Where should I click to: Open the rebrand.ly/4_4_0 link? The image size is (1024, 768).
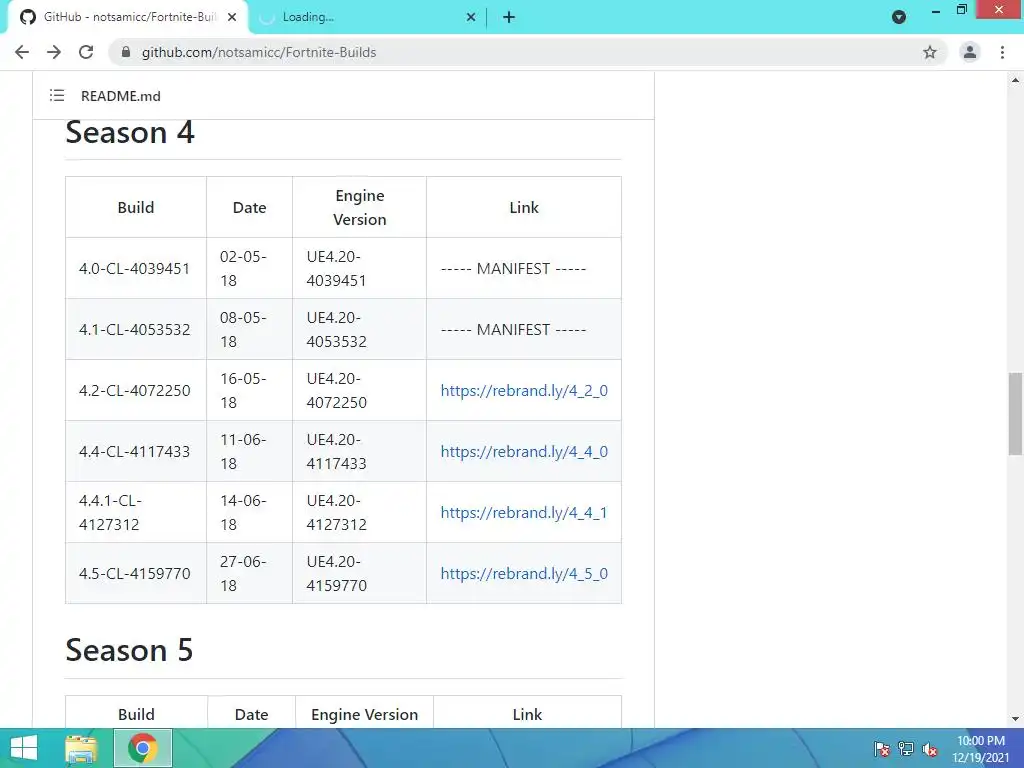pos(524,451)
